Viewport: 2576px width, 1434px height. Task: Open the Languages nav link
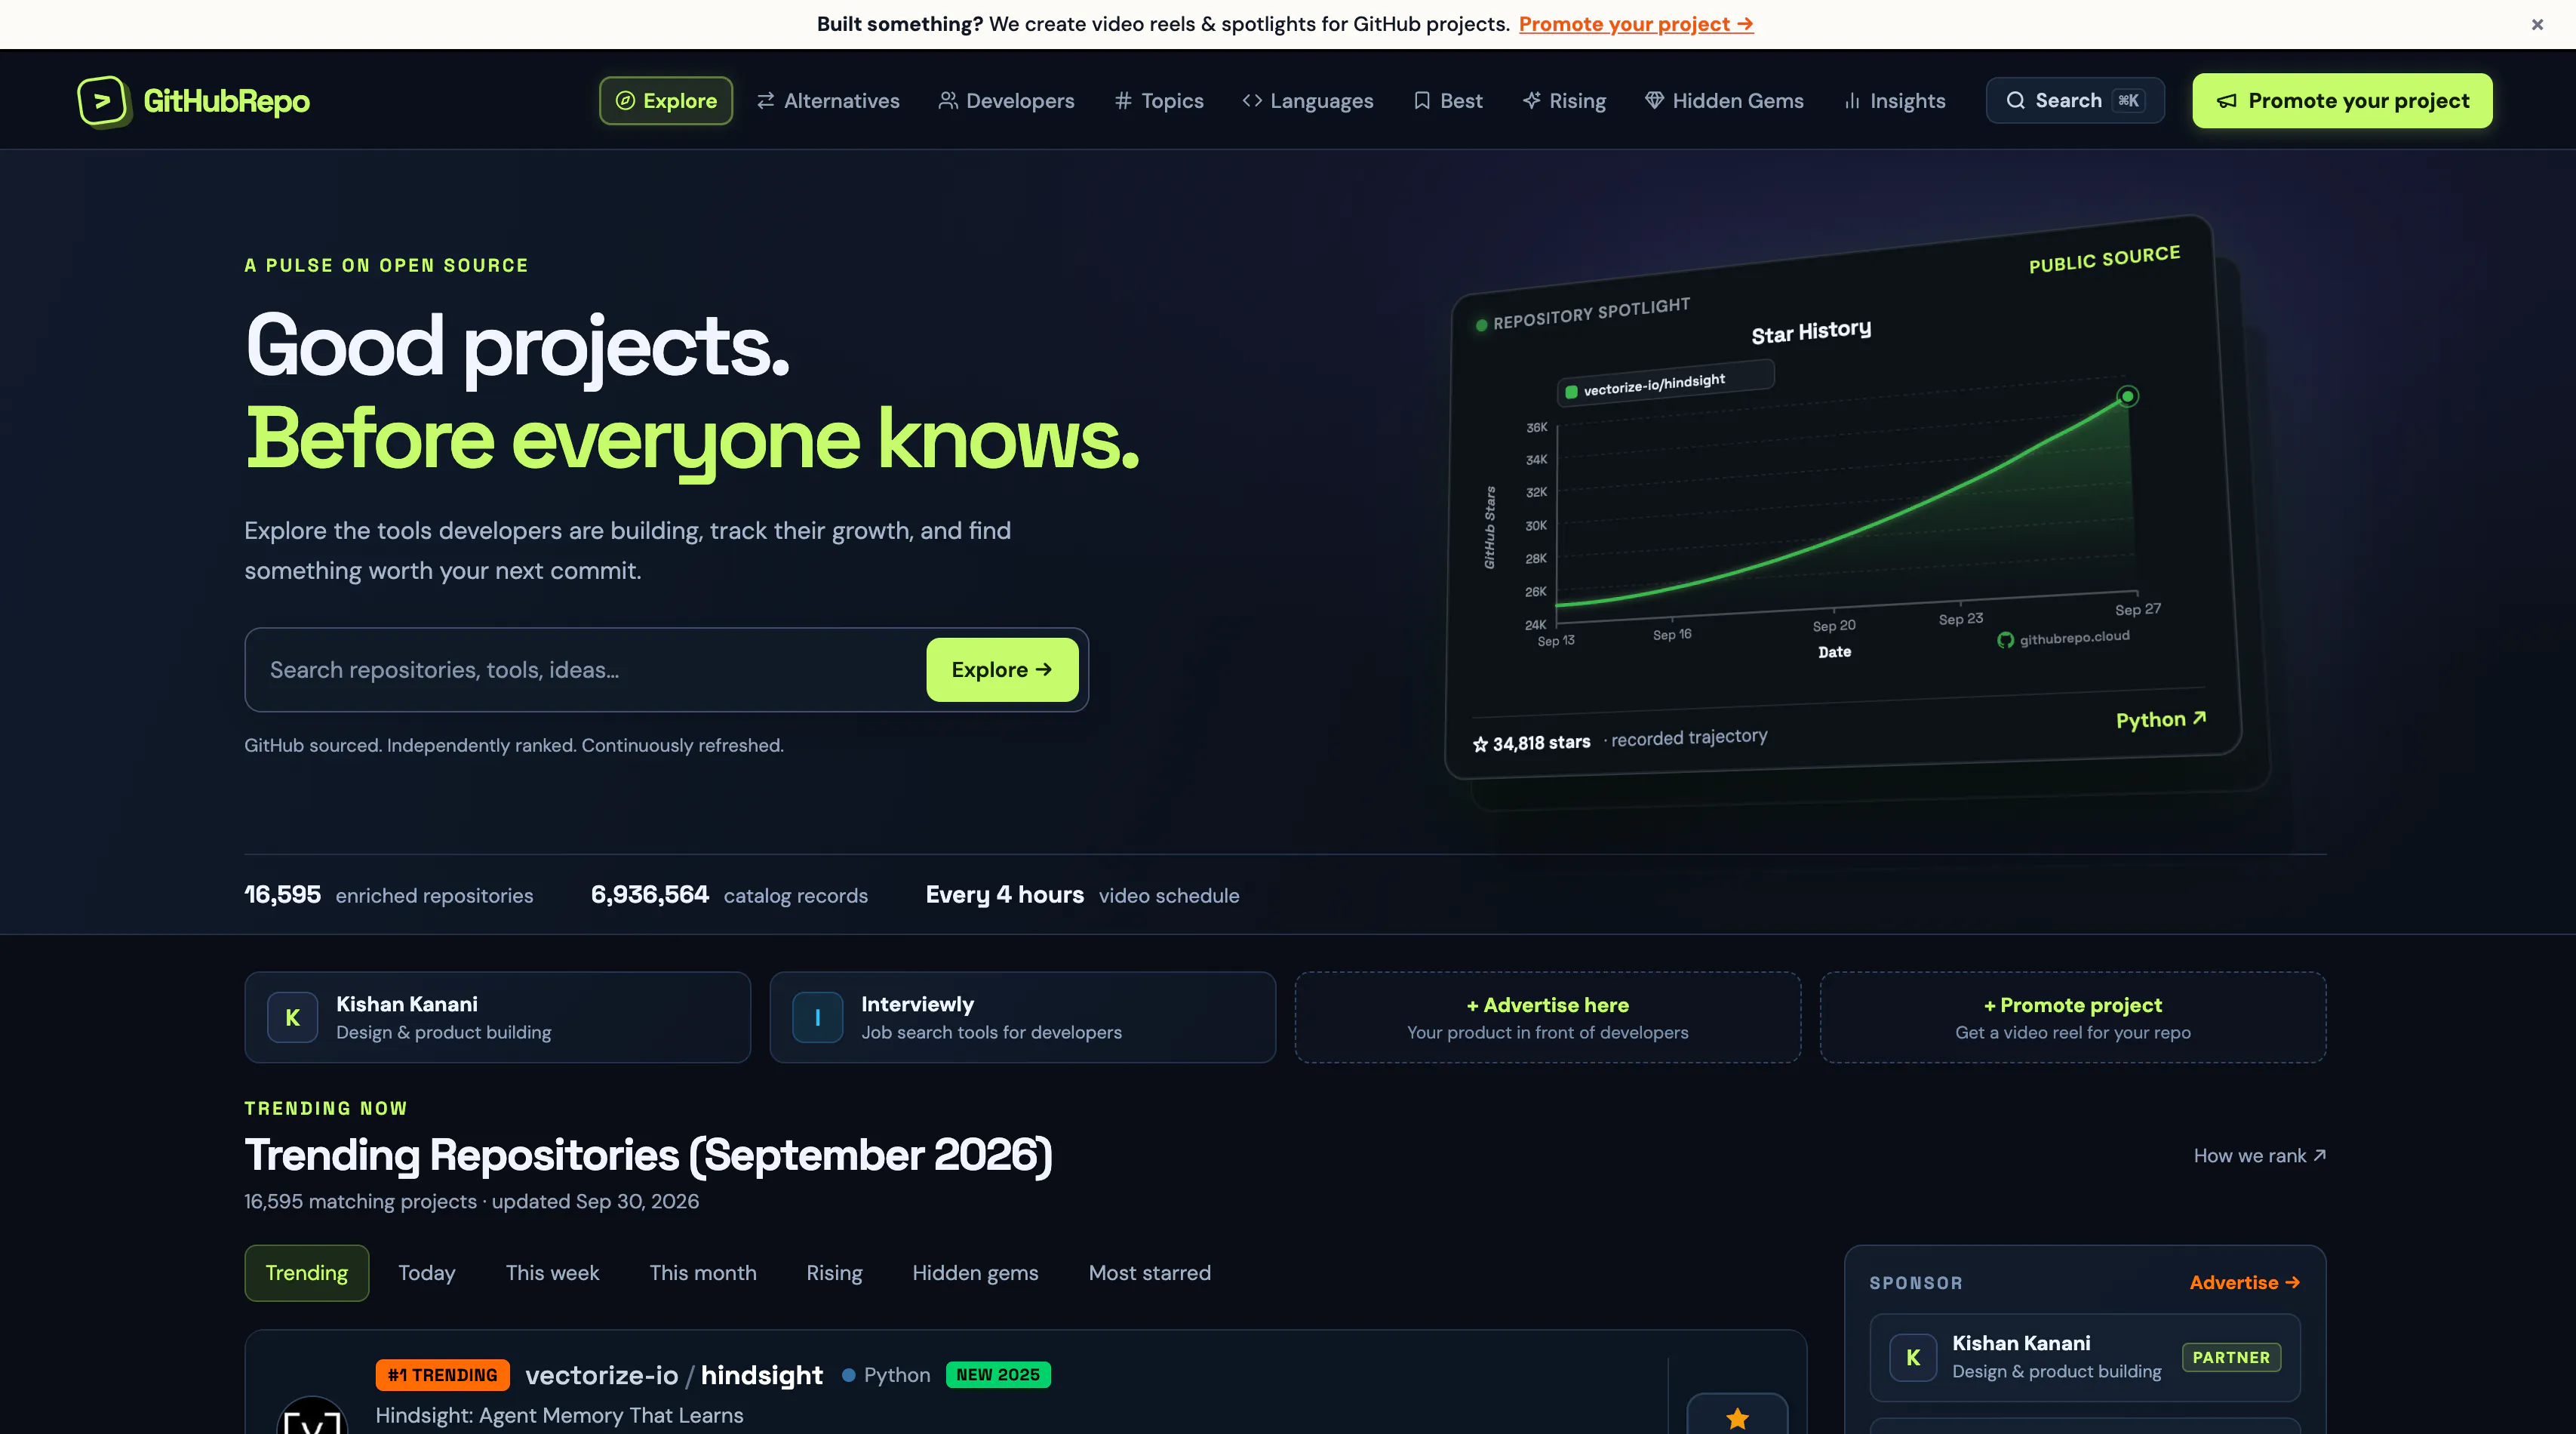(1308, 101)
